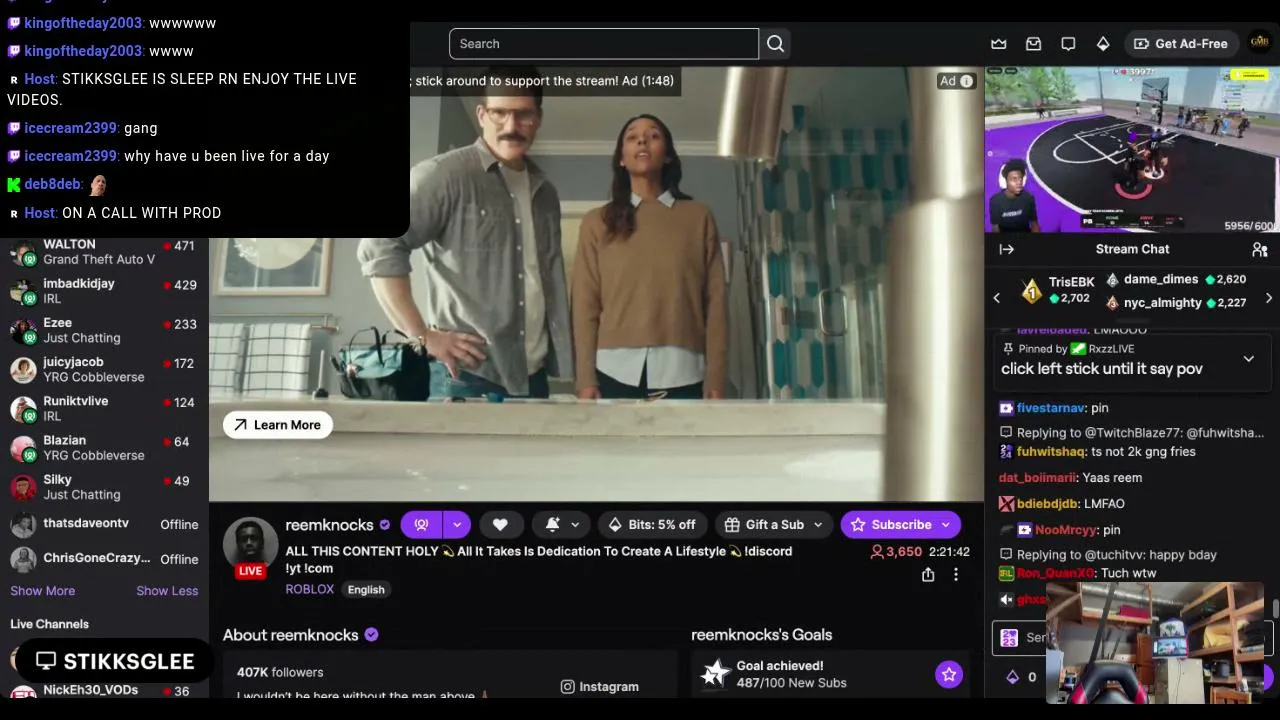Image resolution: width=1280 pixels, height=720 pixels.
Task: Click Show More in the sidebar
Action: [43, 591]
